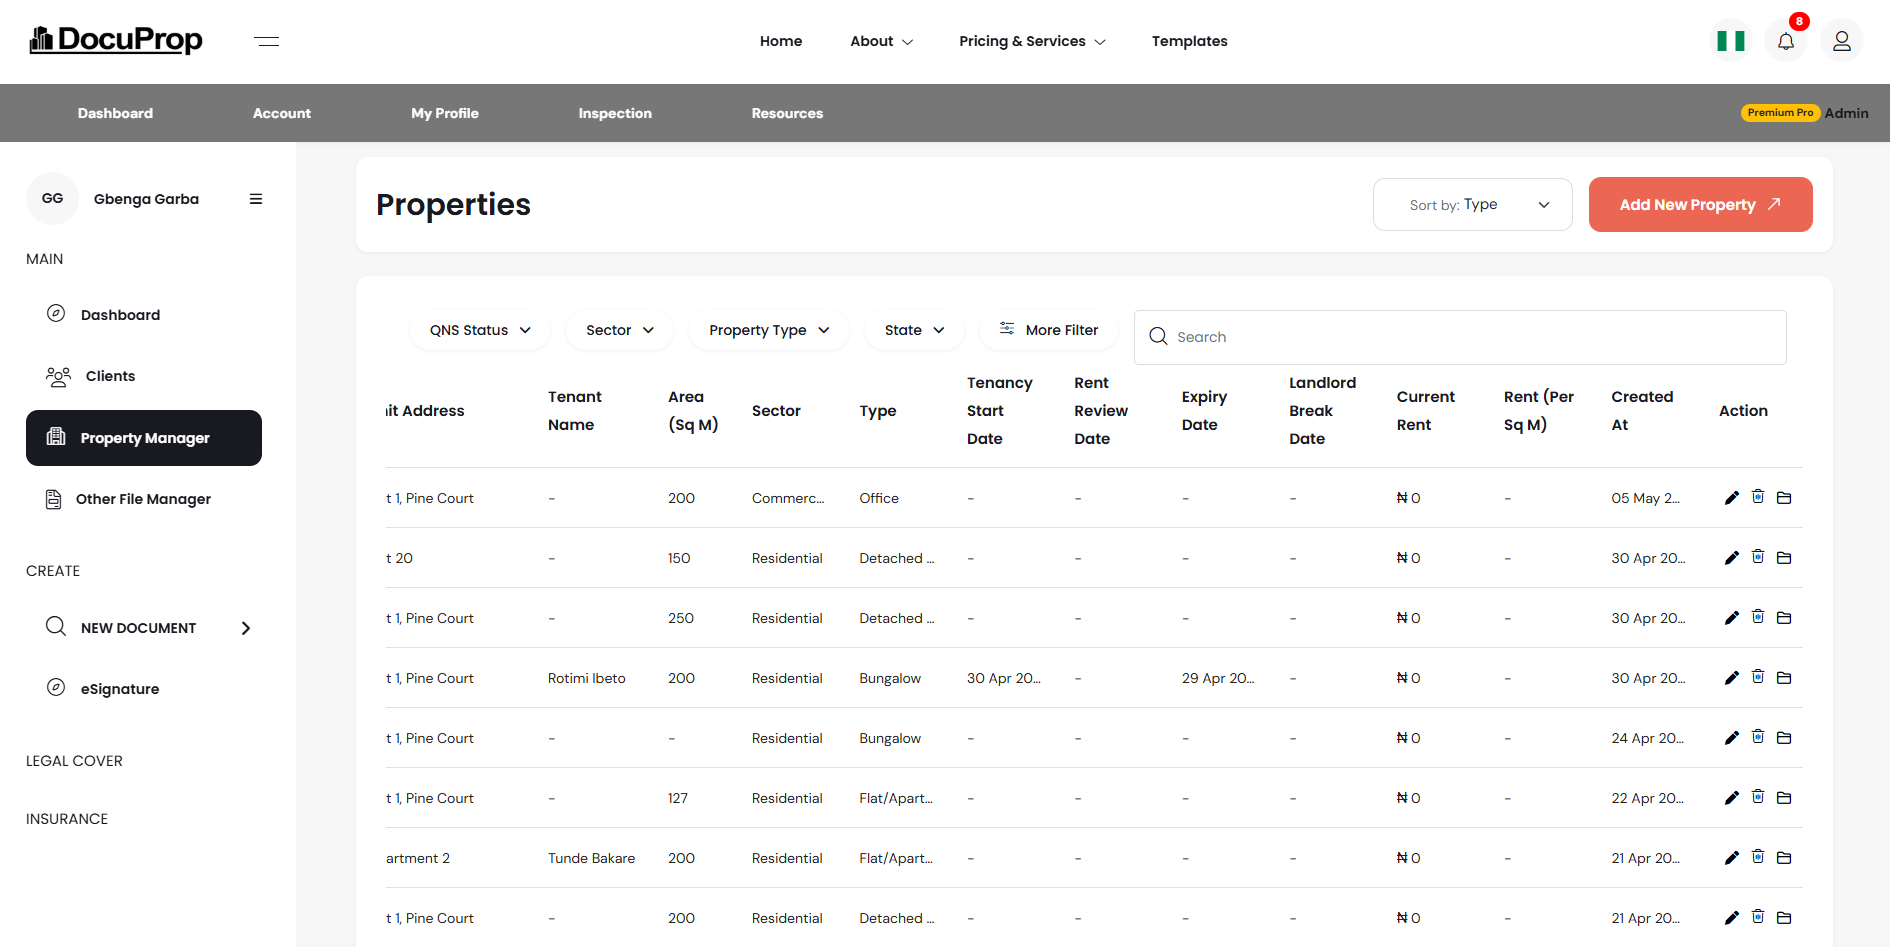Expand the Pricing & Services menu
The width and height of the screenshot is (1890, 947).
[x=1032, y=41]
